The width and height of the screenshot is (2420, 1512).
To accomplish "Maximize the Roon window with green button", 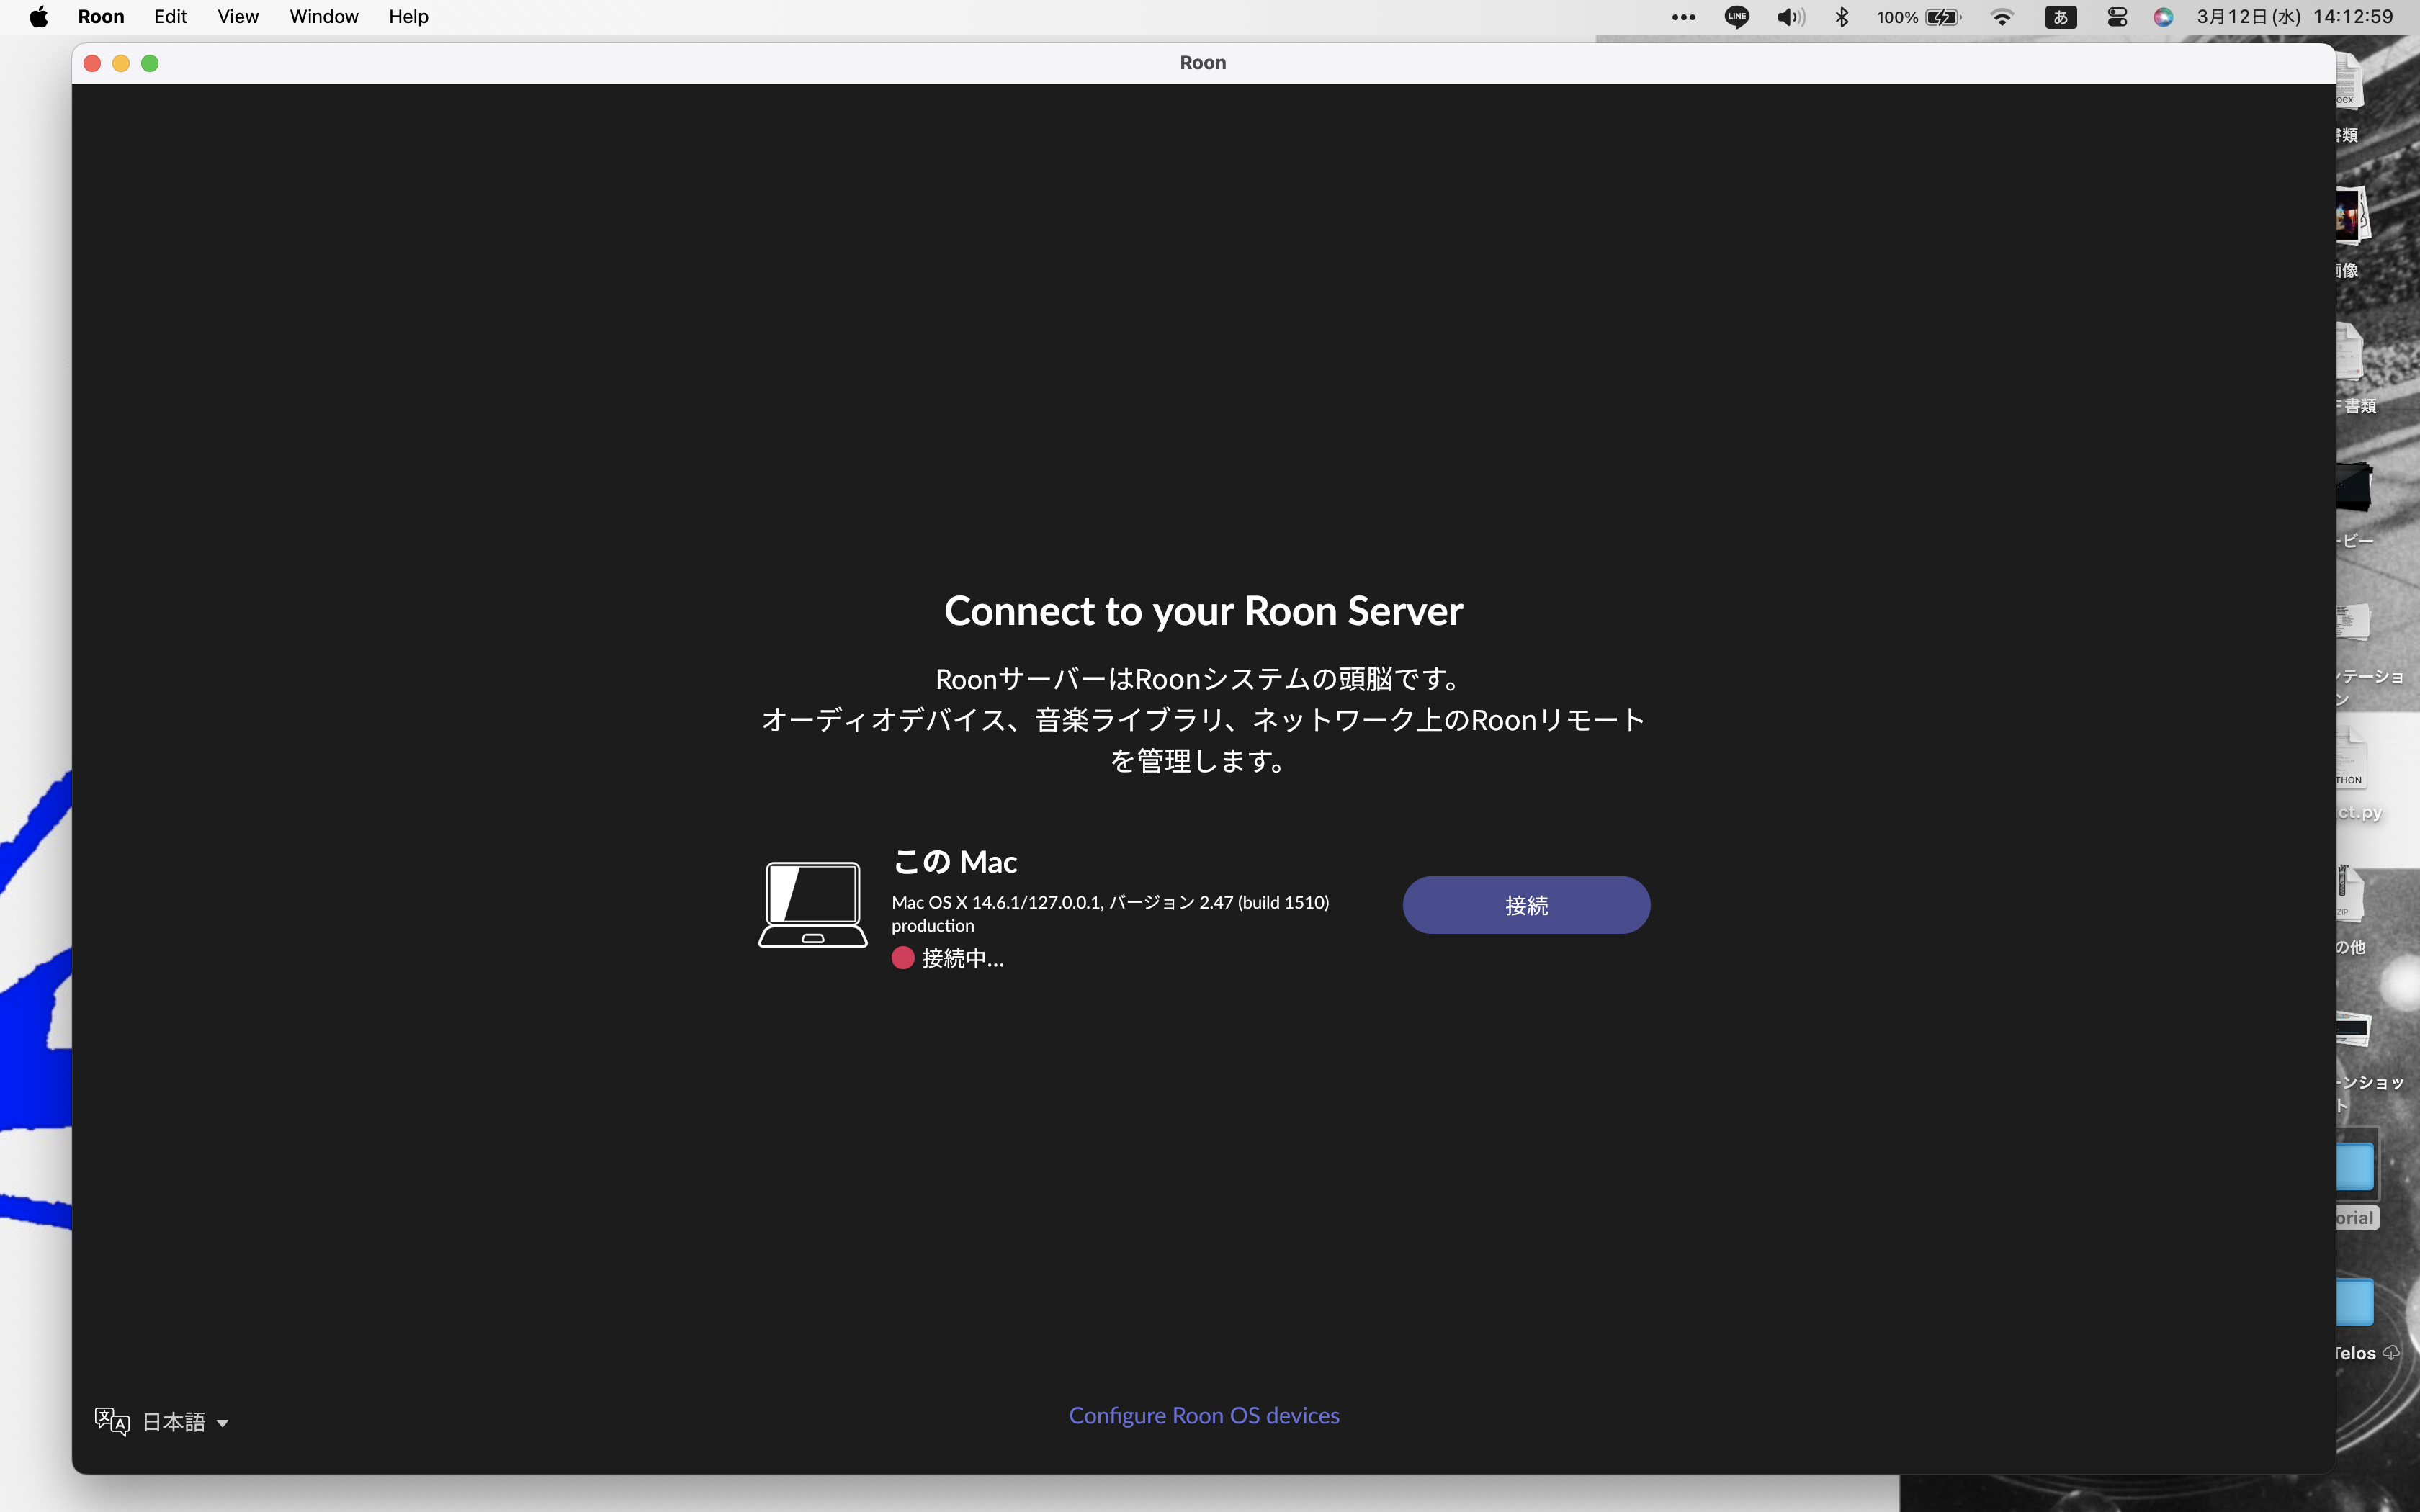I will (x=150, y=63).
